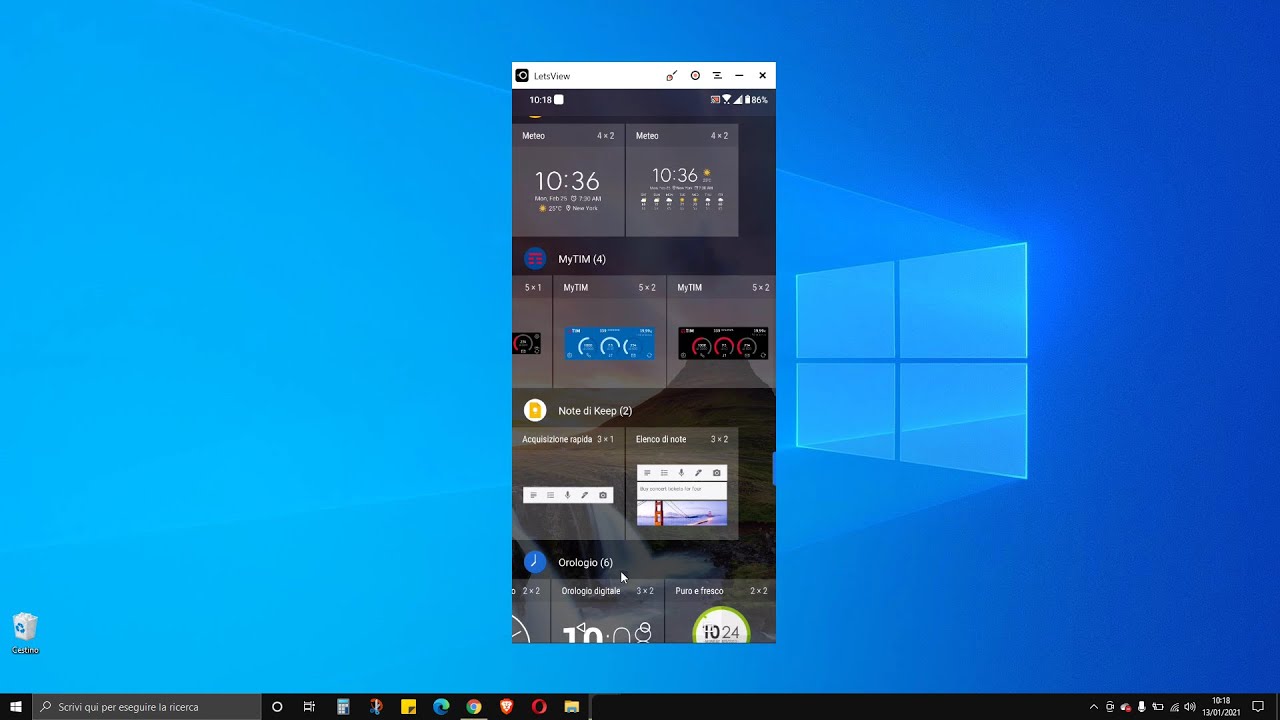Viewport: 1280px width, 720px height.
Task: Open the Wi-Fi network tray icon
Action: 1174,707
